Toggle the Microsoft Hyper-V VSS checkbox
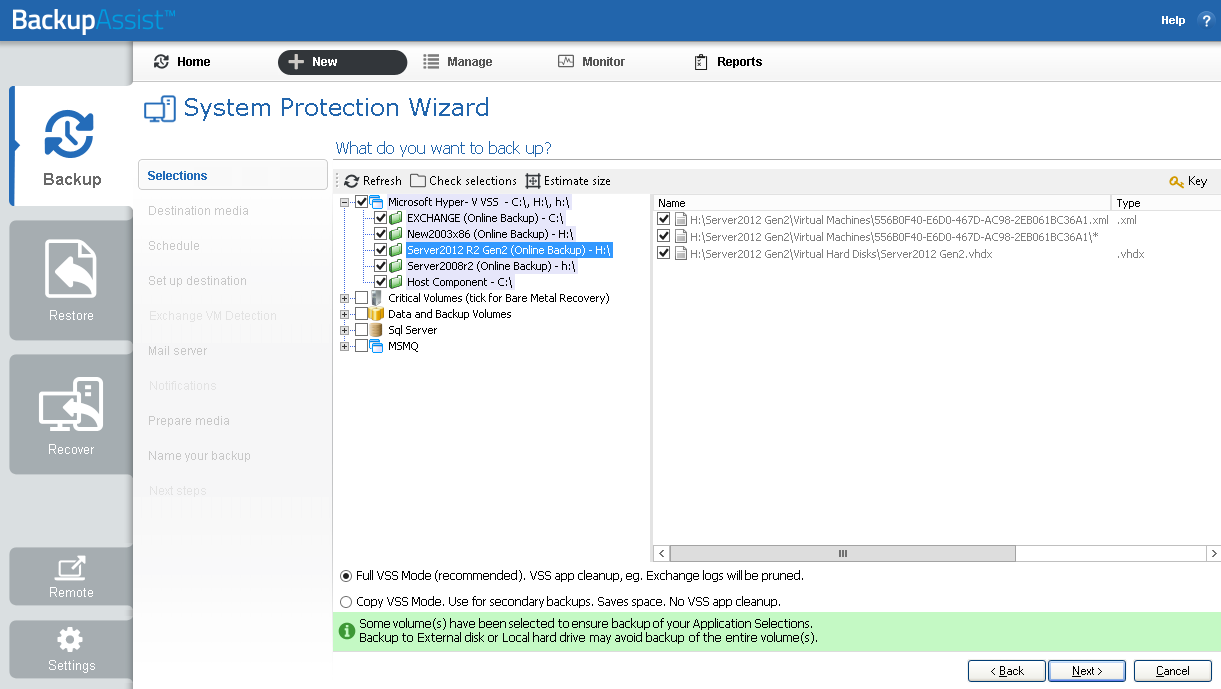The image size is (1221, 689). pyautogui.click(x=362, y=202)
